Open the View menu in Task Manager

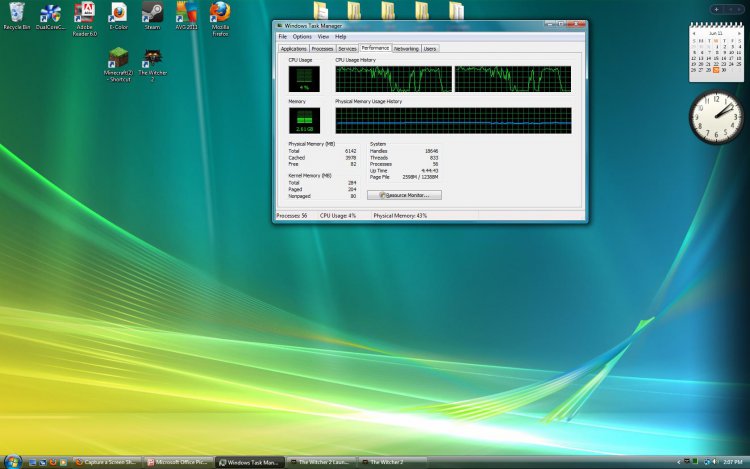click(323, 37)
